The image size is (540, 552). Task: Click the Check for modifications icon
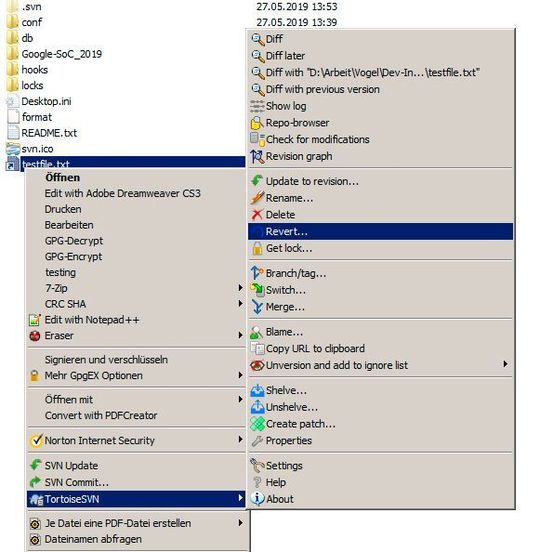257,139
